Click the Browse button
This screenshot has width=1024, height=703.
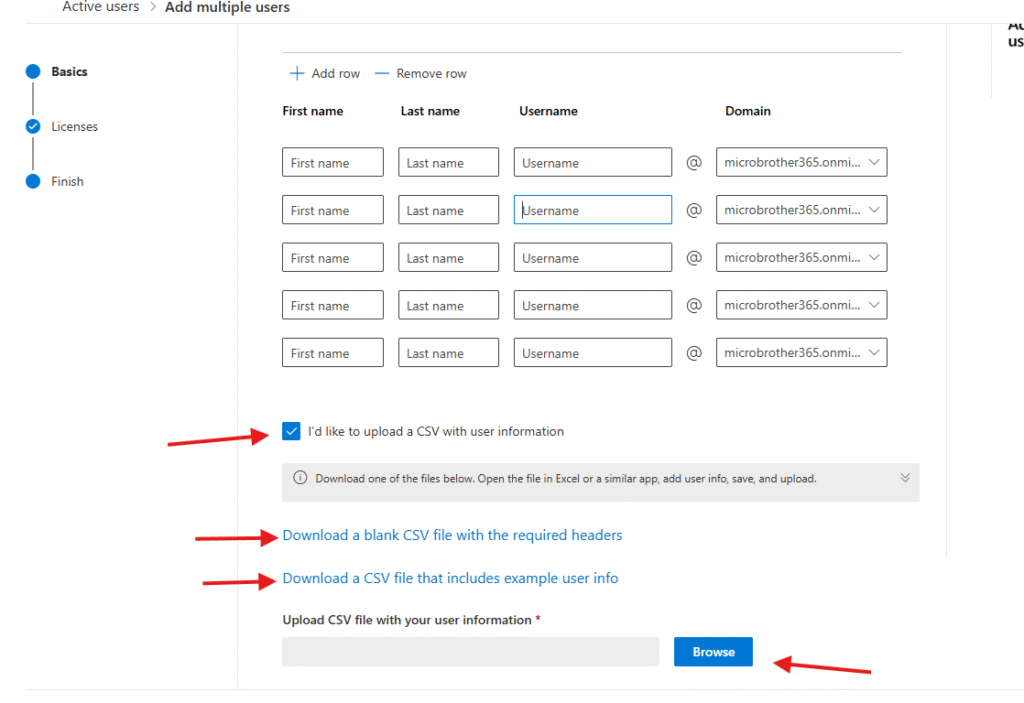click(x=713, y=652)
